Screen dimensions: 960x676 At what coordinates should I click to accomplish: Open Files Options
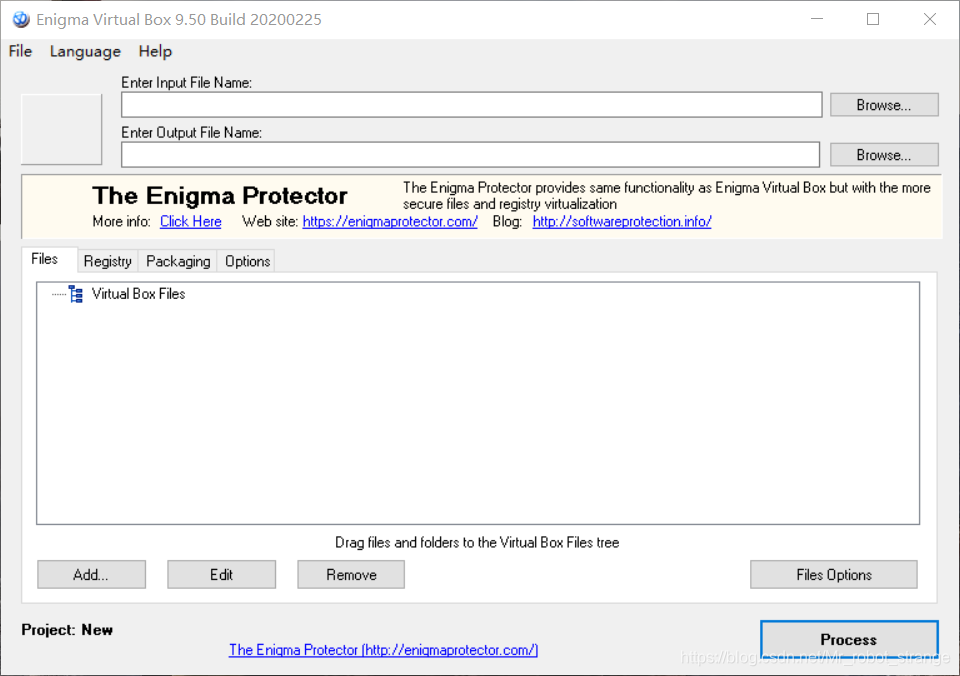coord(834,574)
